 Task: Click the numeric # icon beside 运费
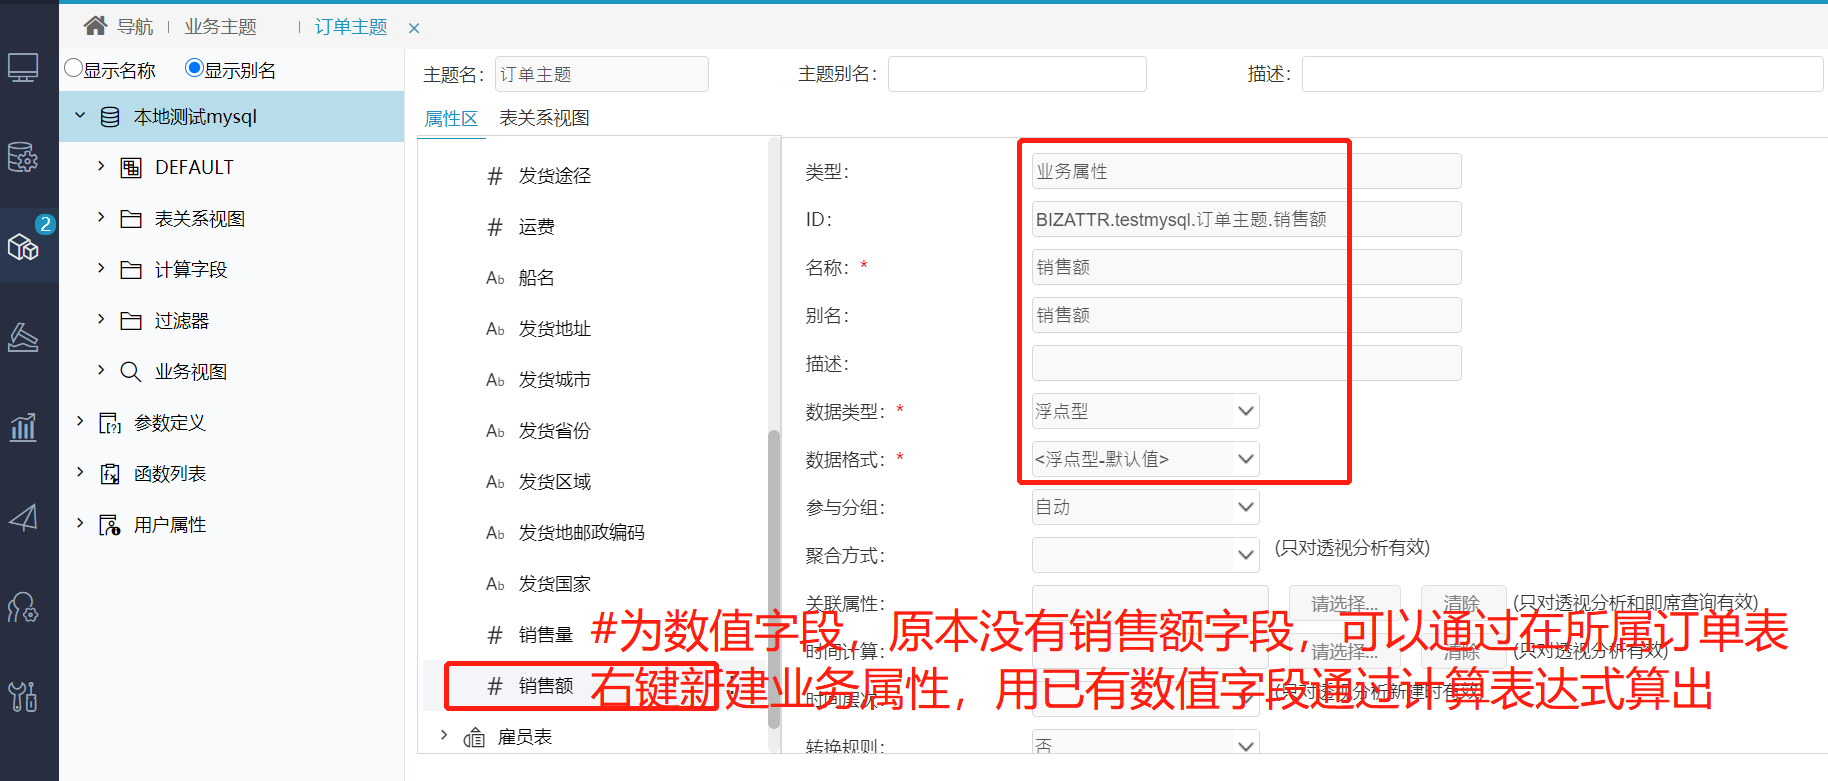(495, 227)
